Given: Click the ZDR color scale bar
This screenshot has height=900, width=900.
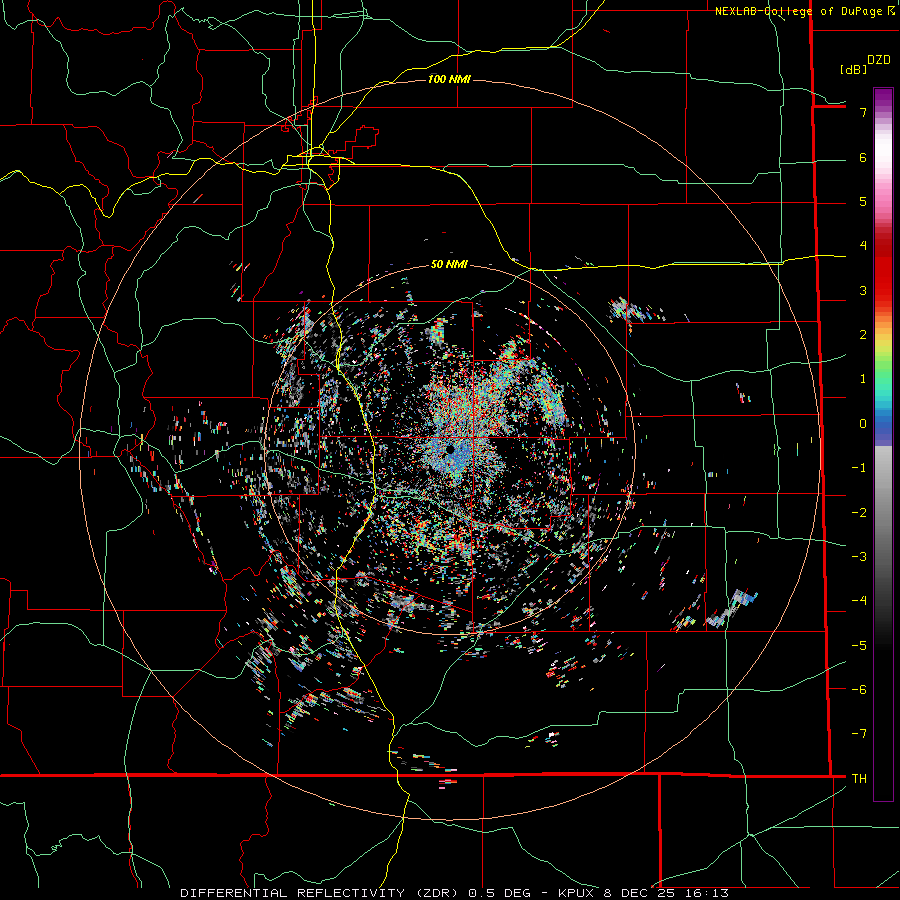Looking at the screenshot, I should pyautogui.click(x=883, y=444).
